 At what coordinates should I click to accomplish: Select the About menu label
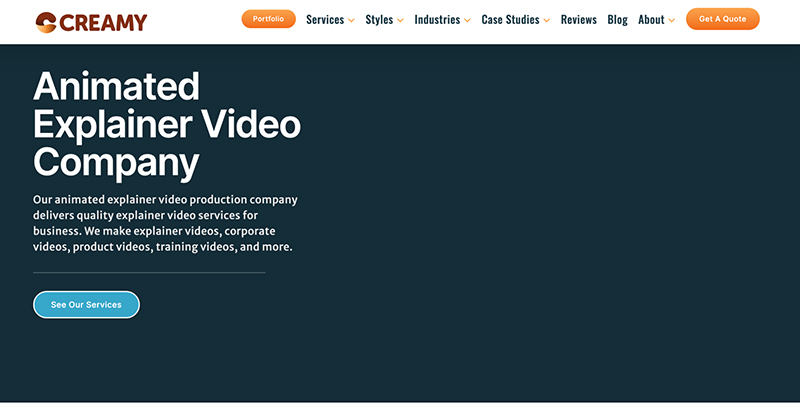(651, 20)
